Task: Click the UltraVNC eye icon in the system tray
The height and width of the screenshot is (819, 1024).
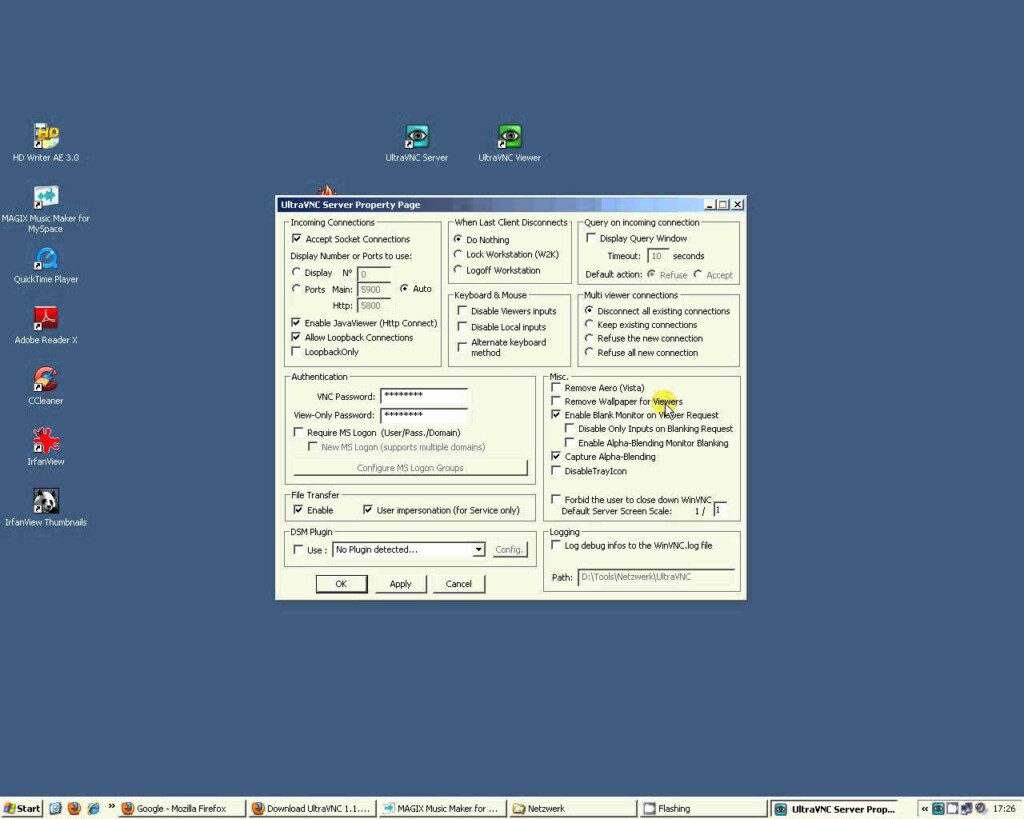Action: (938, 809)
